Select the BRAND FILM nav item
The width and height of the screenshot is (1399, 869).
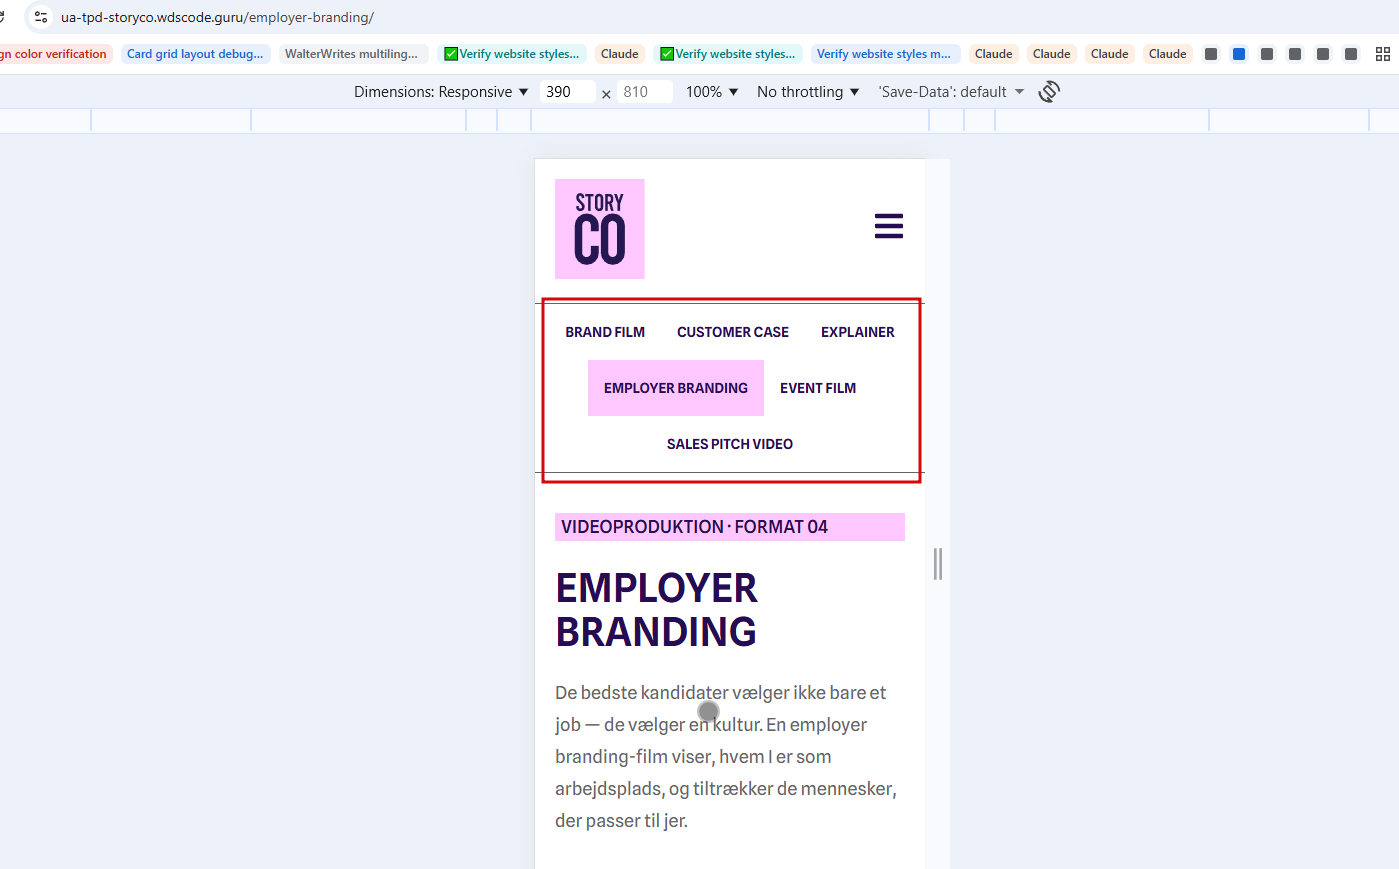pyautogui.click(x=605, y=332)
